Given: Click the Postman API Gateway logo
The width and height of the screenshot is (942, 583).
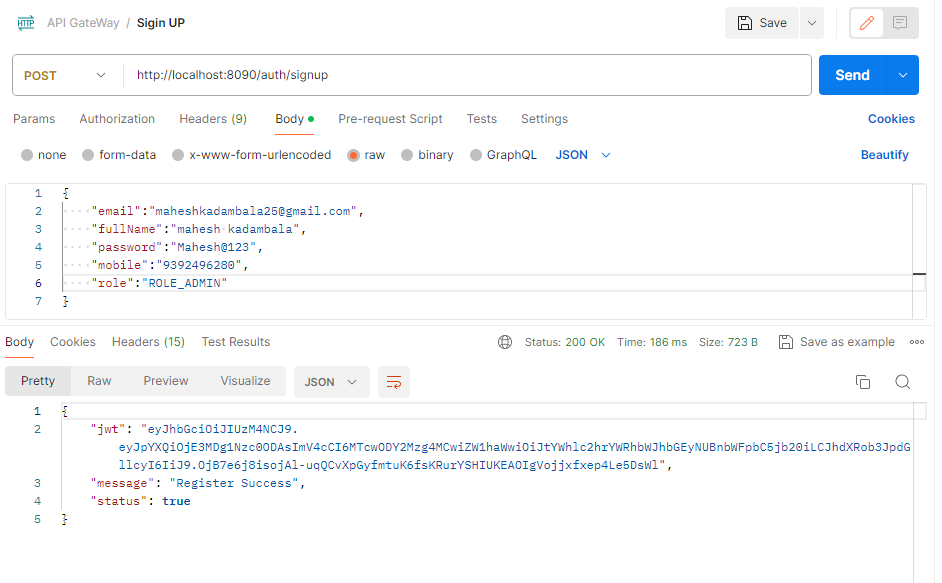Looking at the screenshot, I should tap(24, 22).
